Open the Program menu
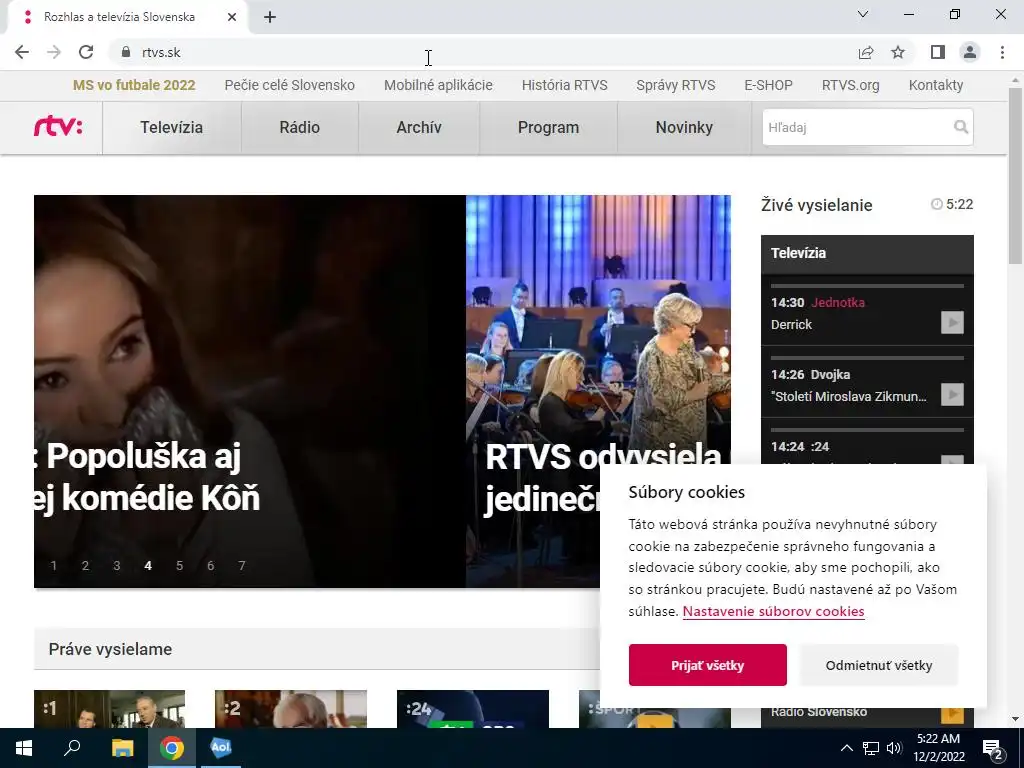This screenshot has width=1024, height=768. pos(549,127)
